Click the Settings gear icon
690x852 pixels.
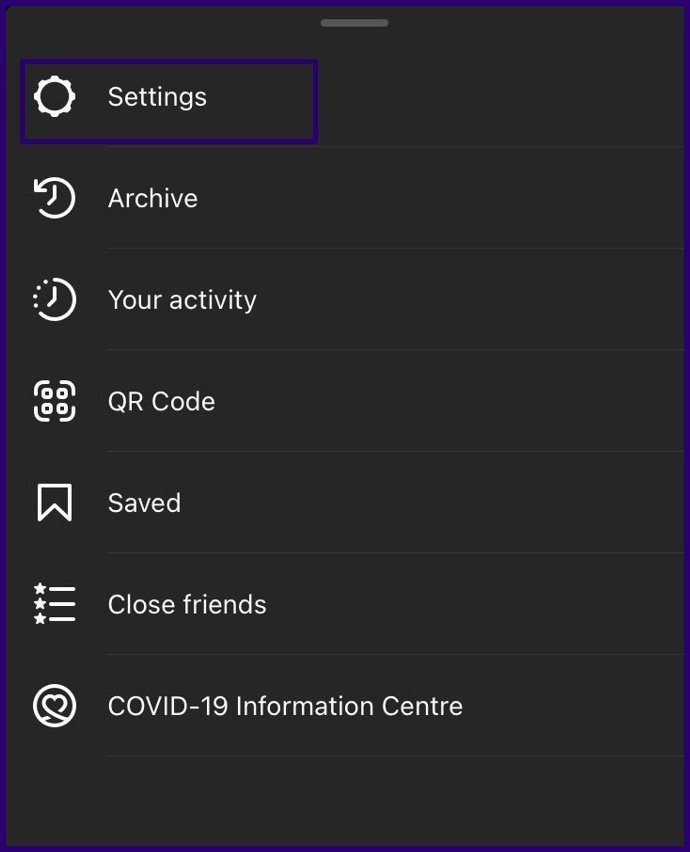tap(54, 97)
